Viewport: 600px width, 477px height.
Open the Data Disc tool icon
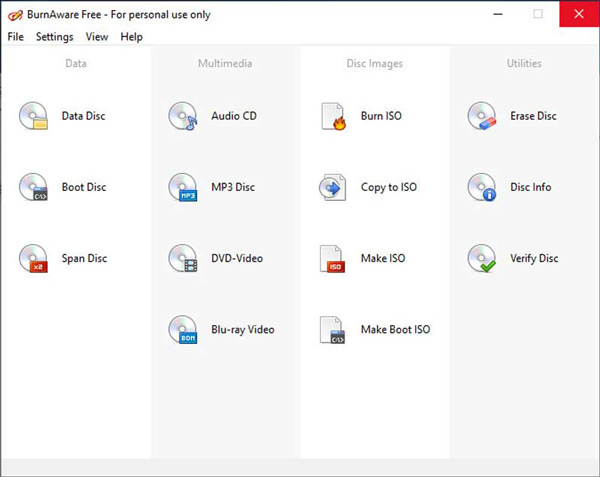click(33, 116)
